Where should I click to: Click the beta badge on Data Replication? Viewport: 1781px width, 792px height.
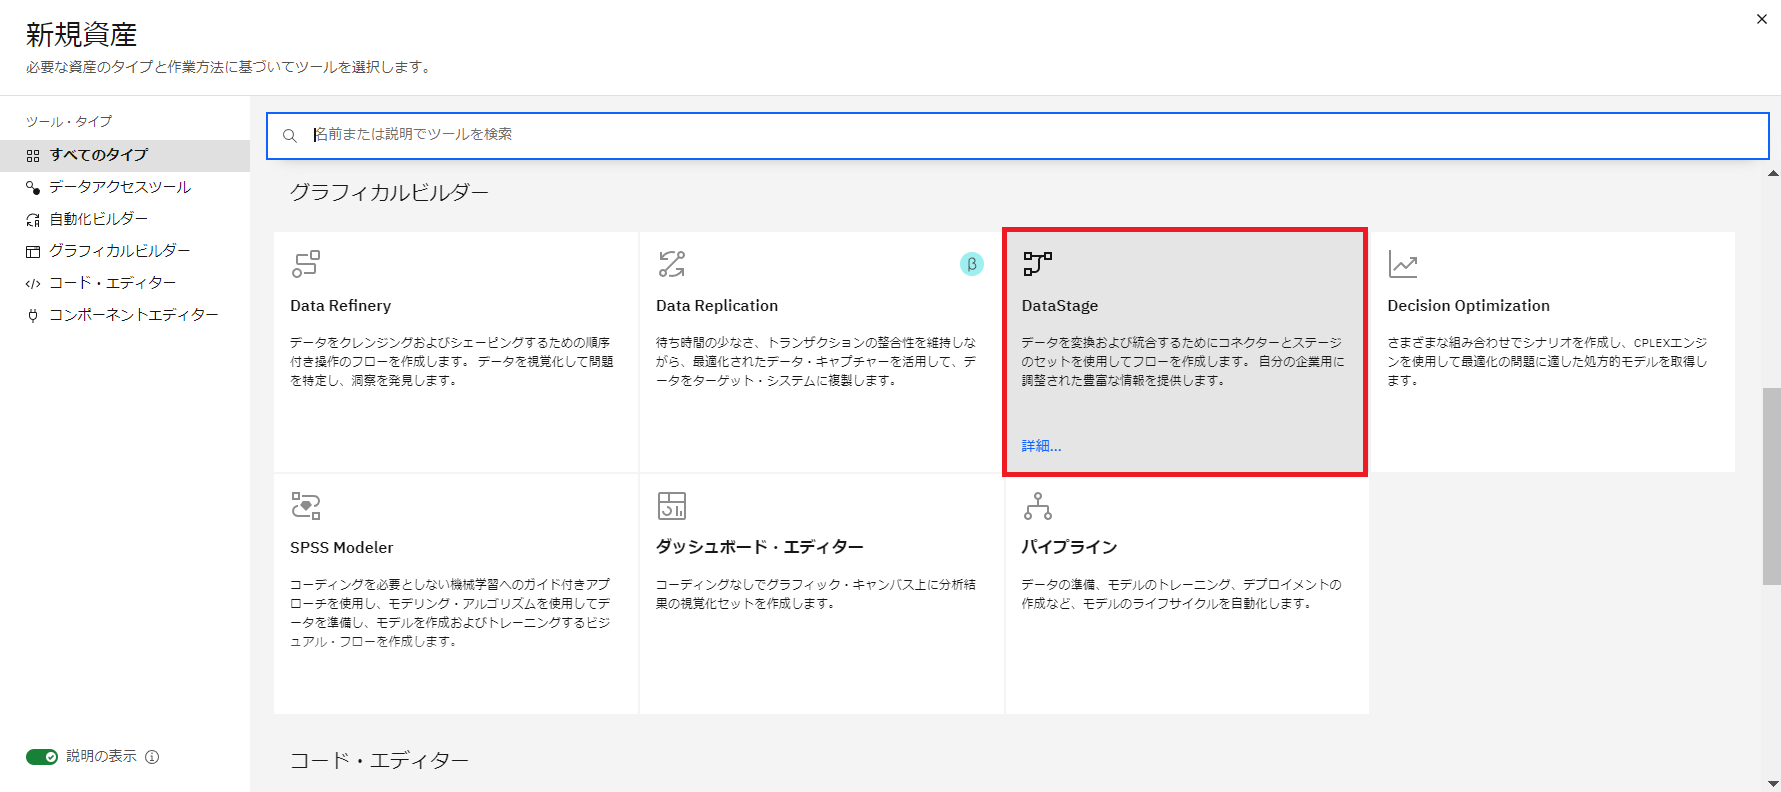pos(972,264)
